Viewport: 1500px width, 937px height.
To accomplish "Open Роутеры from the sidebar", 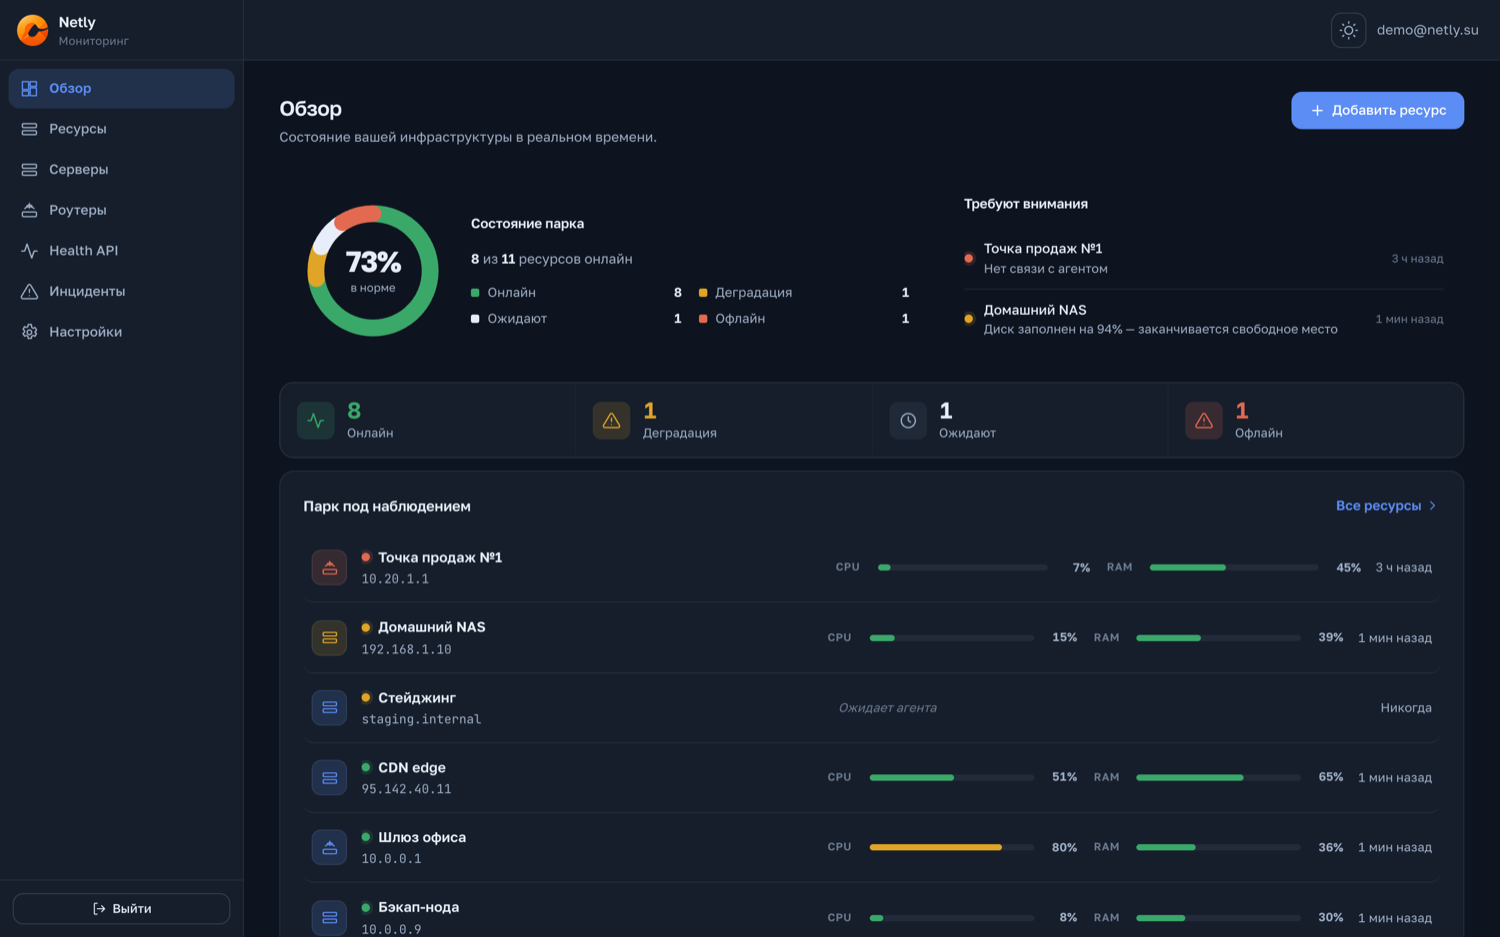I will point(121,210).
